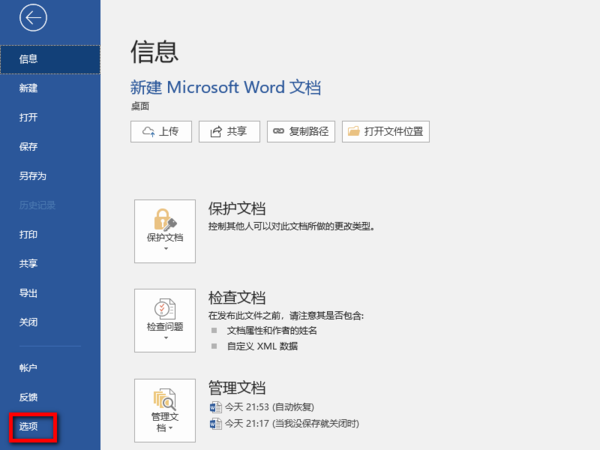Click the folder icon in 打开文件位置

(354, 131)
